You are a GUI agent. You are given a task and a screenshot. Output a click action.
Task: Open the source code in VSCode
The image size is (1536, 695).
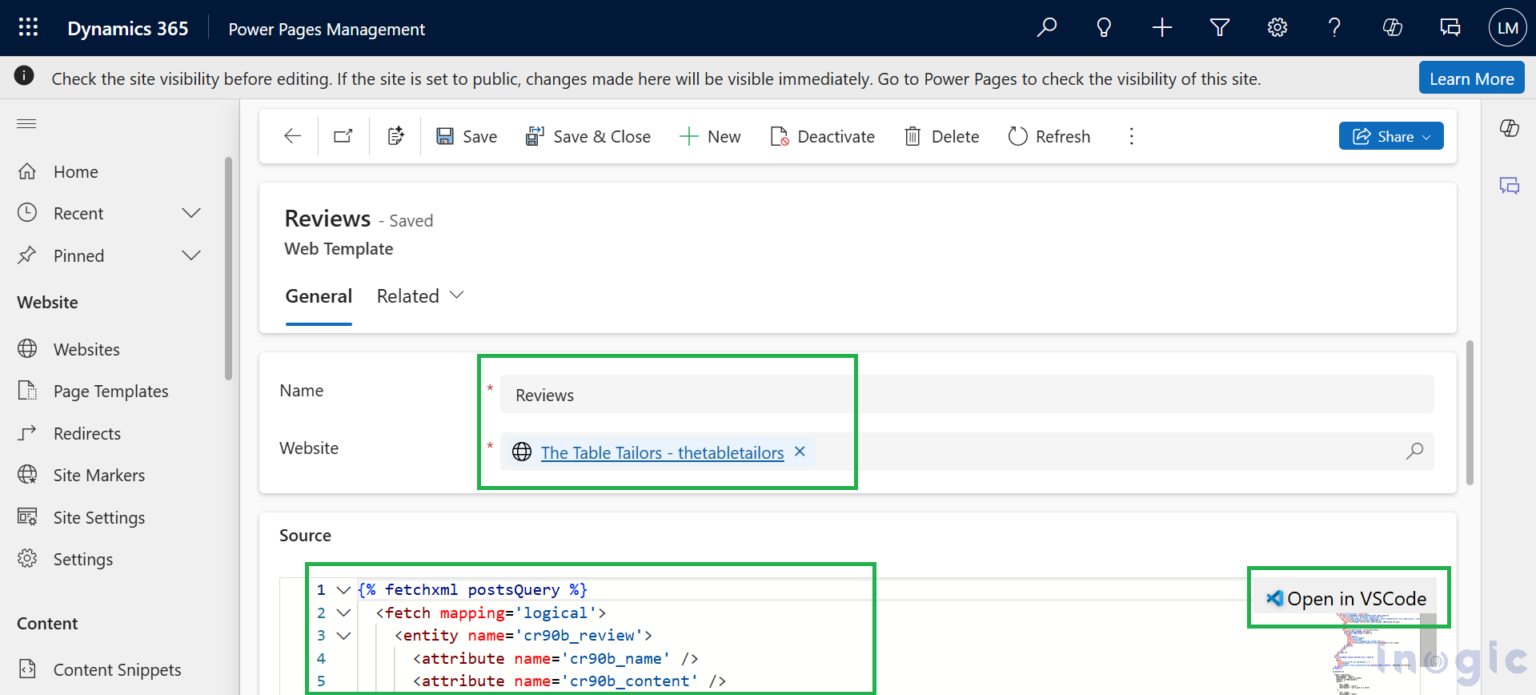1348,598
